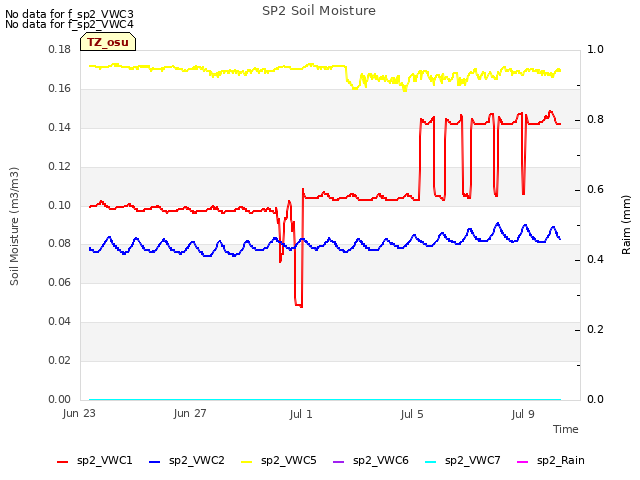Click the yellow sp2_VWC5 legend swatch
Viewport: 640px width, 480px height.
(247, 462)
